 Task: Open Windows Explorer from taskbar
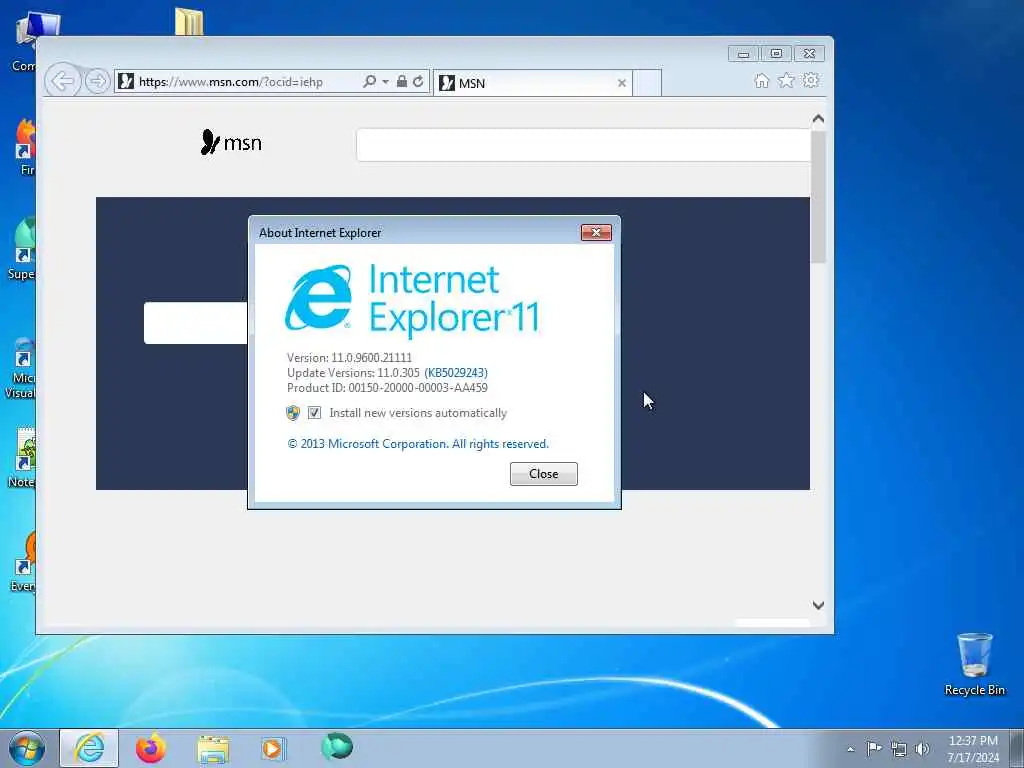(213, 749)
